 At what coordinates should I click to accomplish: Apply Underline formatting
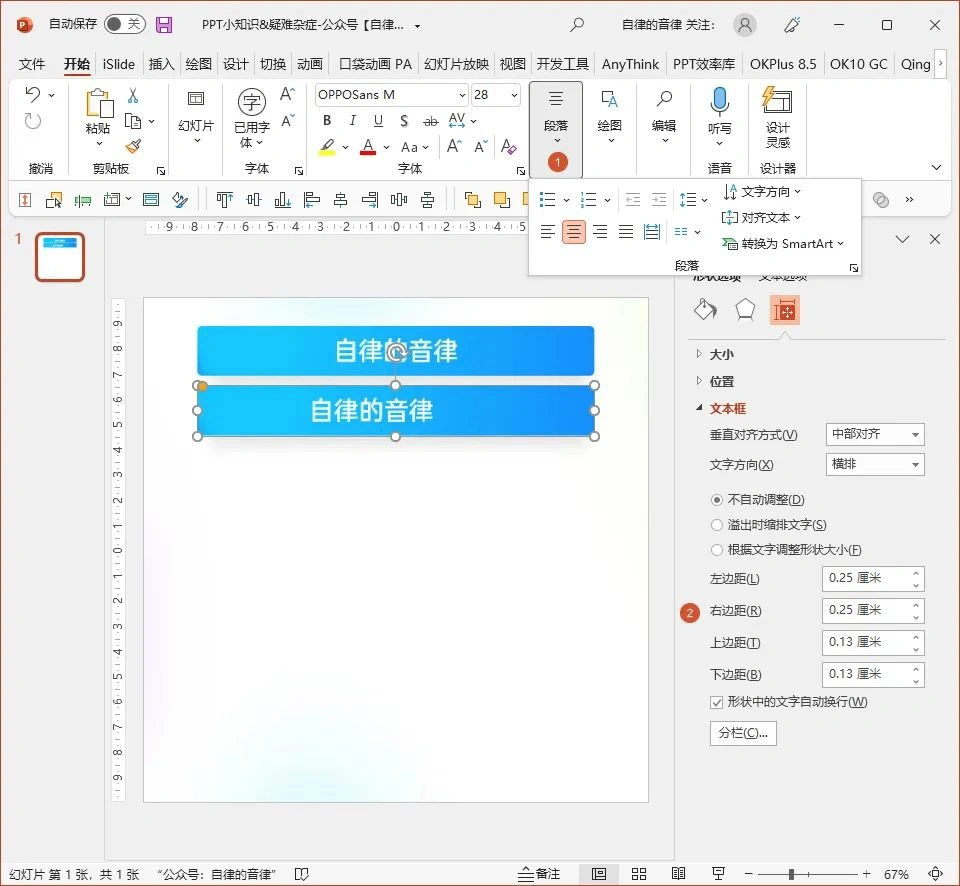(378, 120)
